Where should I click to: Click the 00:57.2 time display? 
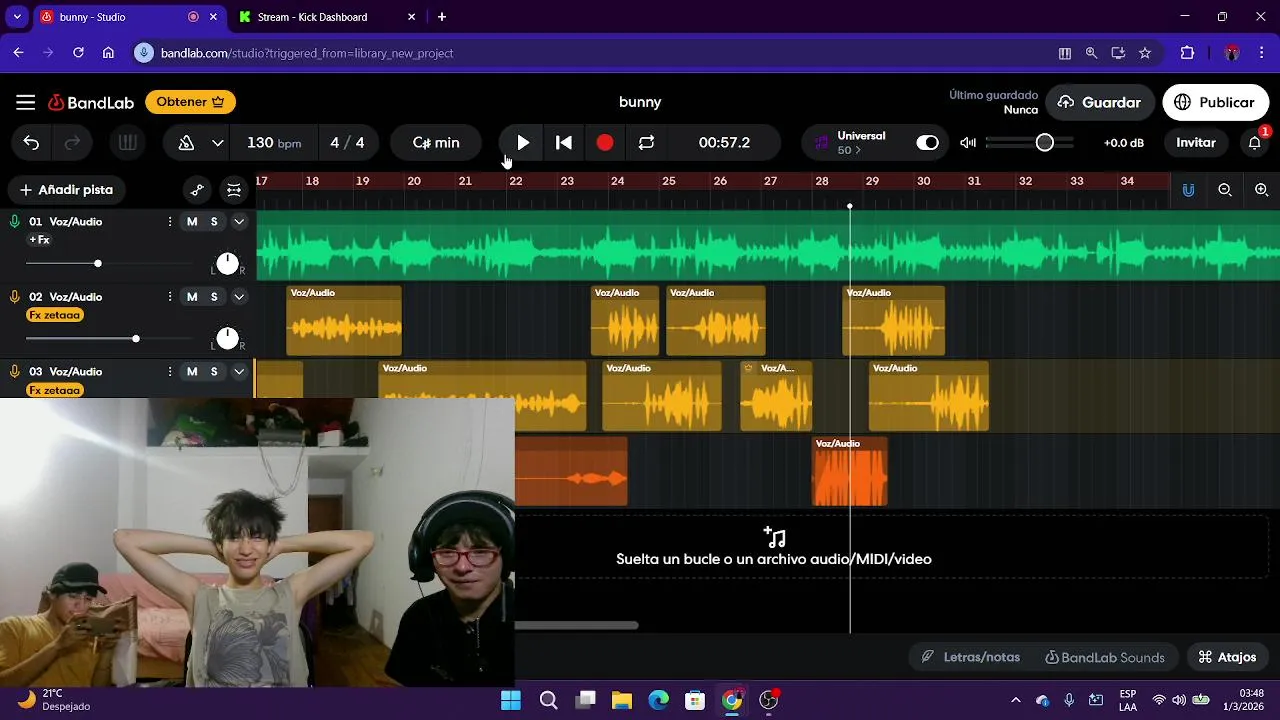point(724,143)
